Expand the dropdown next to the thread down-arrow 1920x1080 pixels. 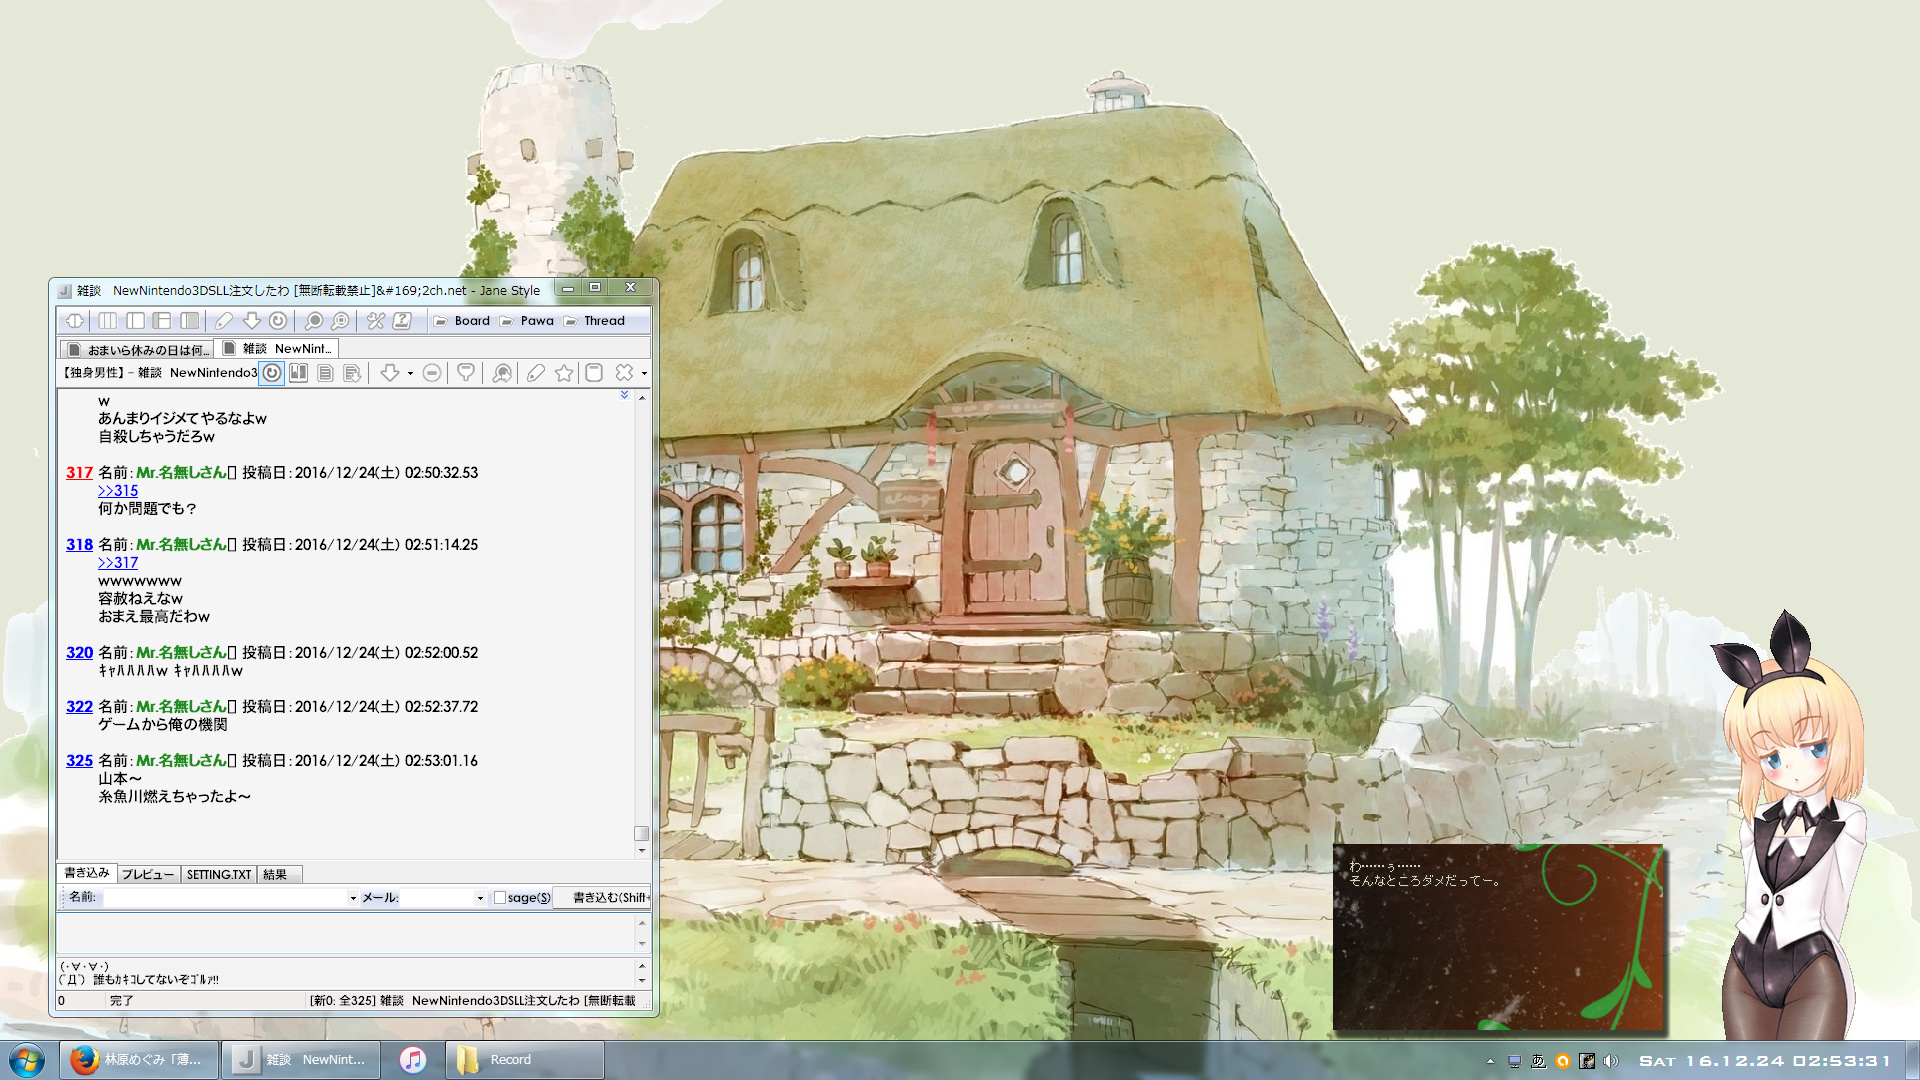point(410,374)
